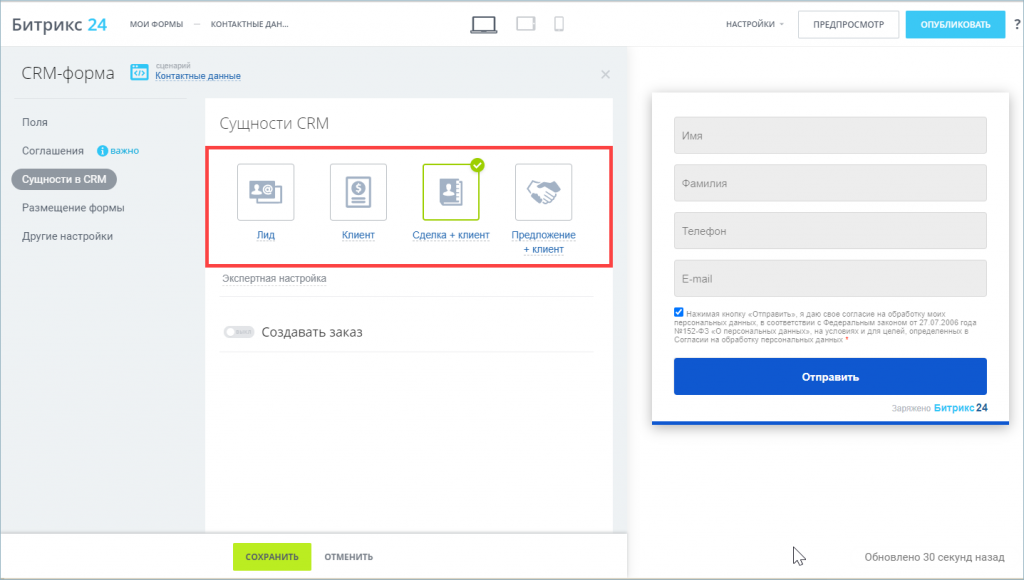Viewport: 1024px width, 580px height.
Task: Select the Сущности в CRM section
Action: pyautogui.click(x=64, y=179)
